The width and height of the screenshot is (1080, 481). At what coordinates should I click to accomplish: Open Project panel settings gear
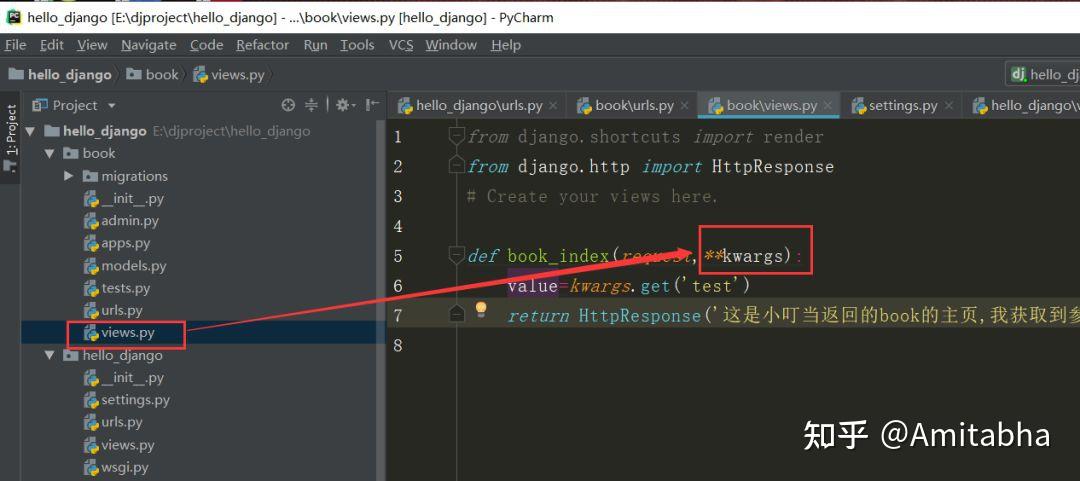(345, 105)
